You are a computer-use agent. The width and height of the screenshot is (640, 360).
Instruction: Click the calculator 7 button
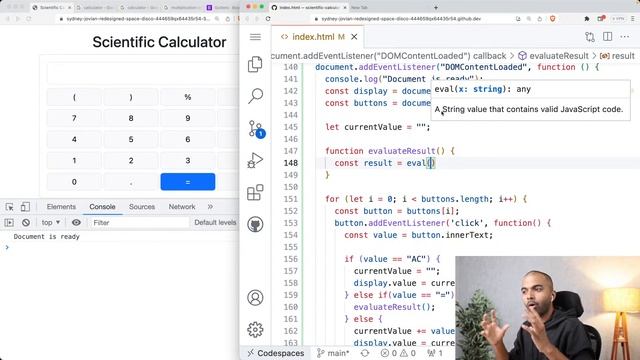74,118
